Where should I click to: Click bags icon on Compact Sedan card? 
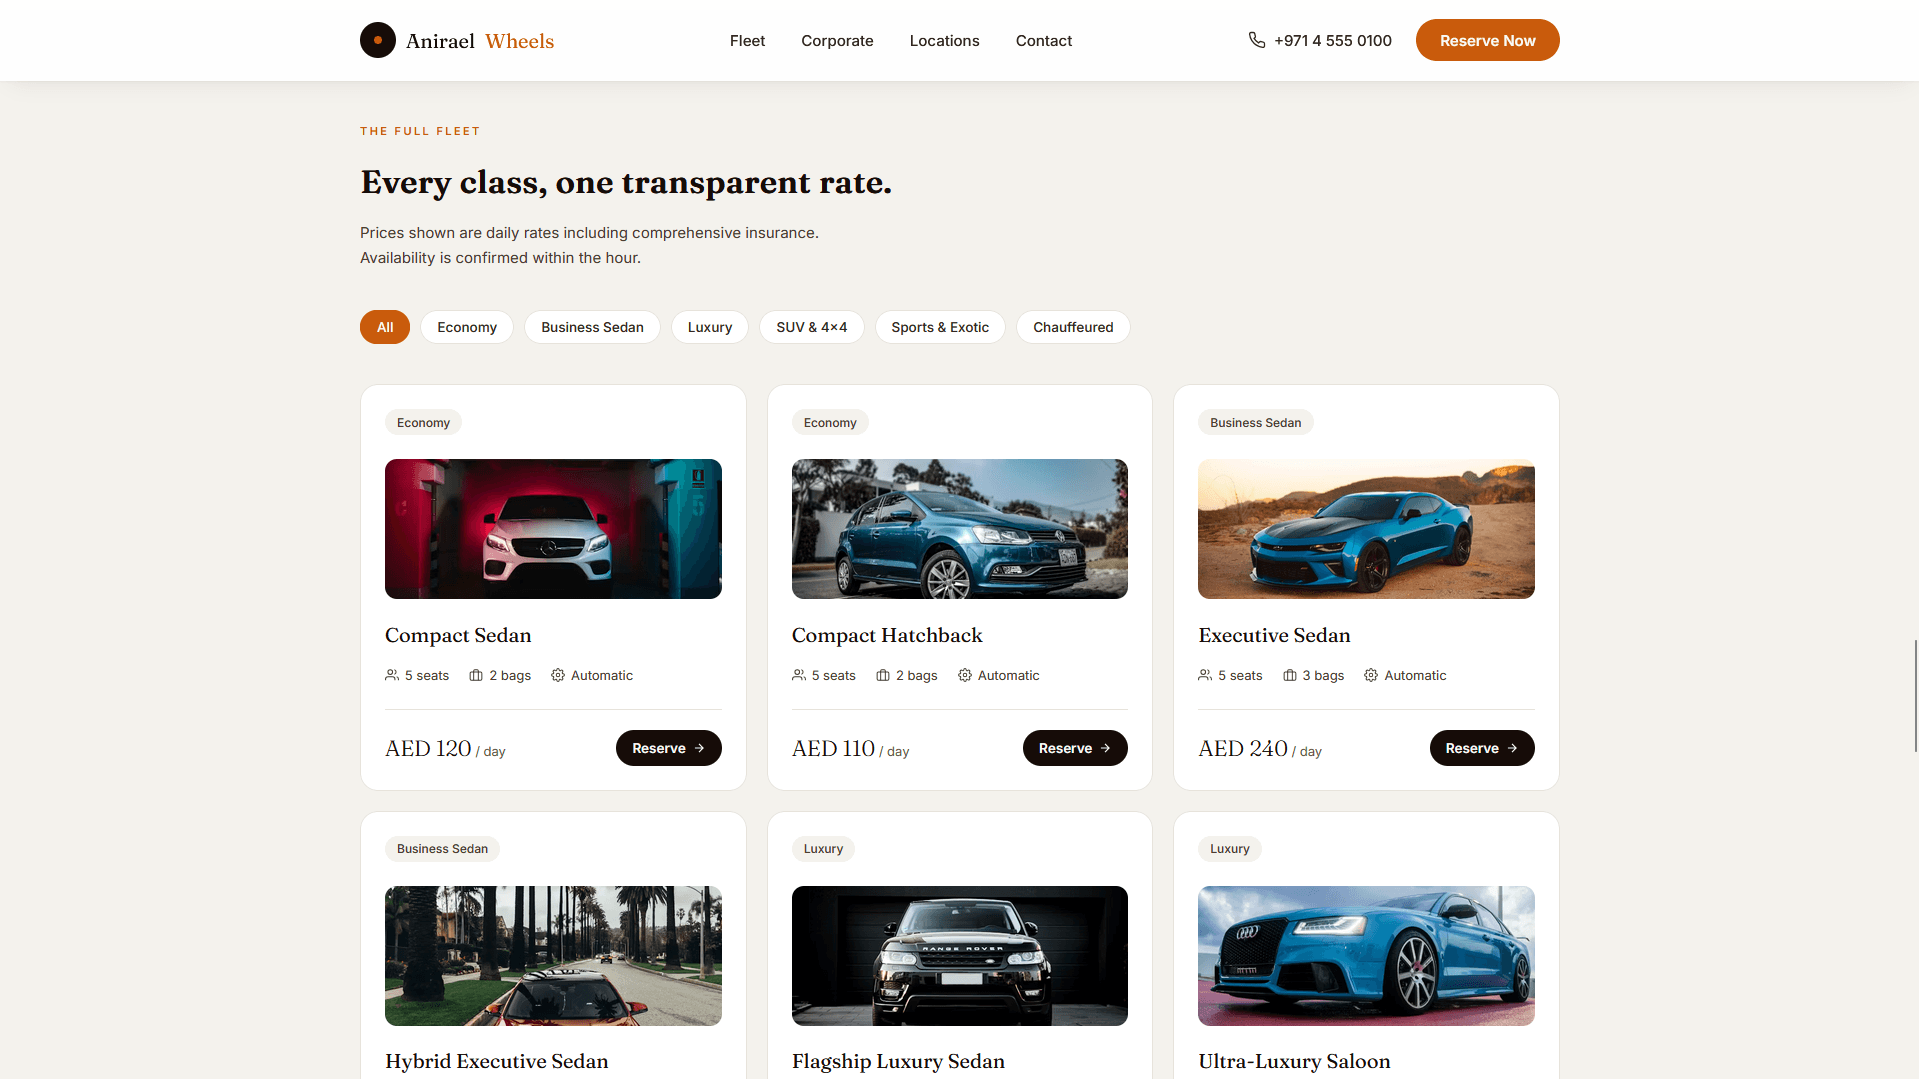pyautogui.click(x=476, y=675)
